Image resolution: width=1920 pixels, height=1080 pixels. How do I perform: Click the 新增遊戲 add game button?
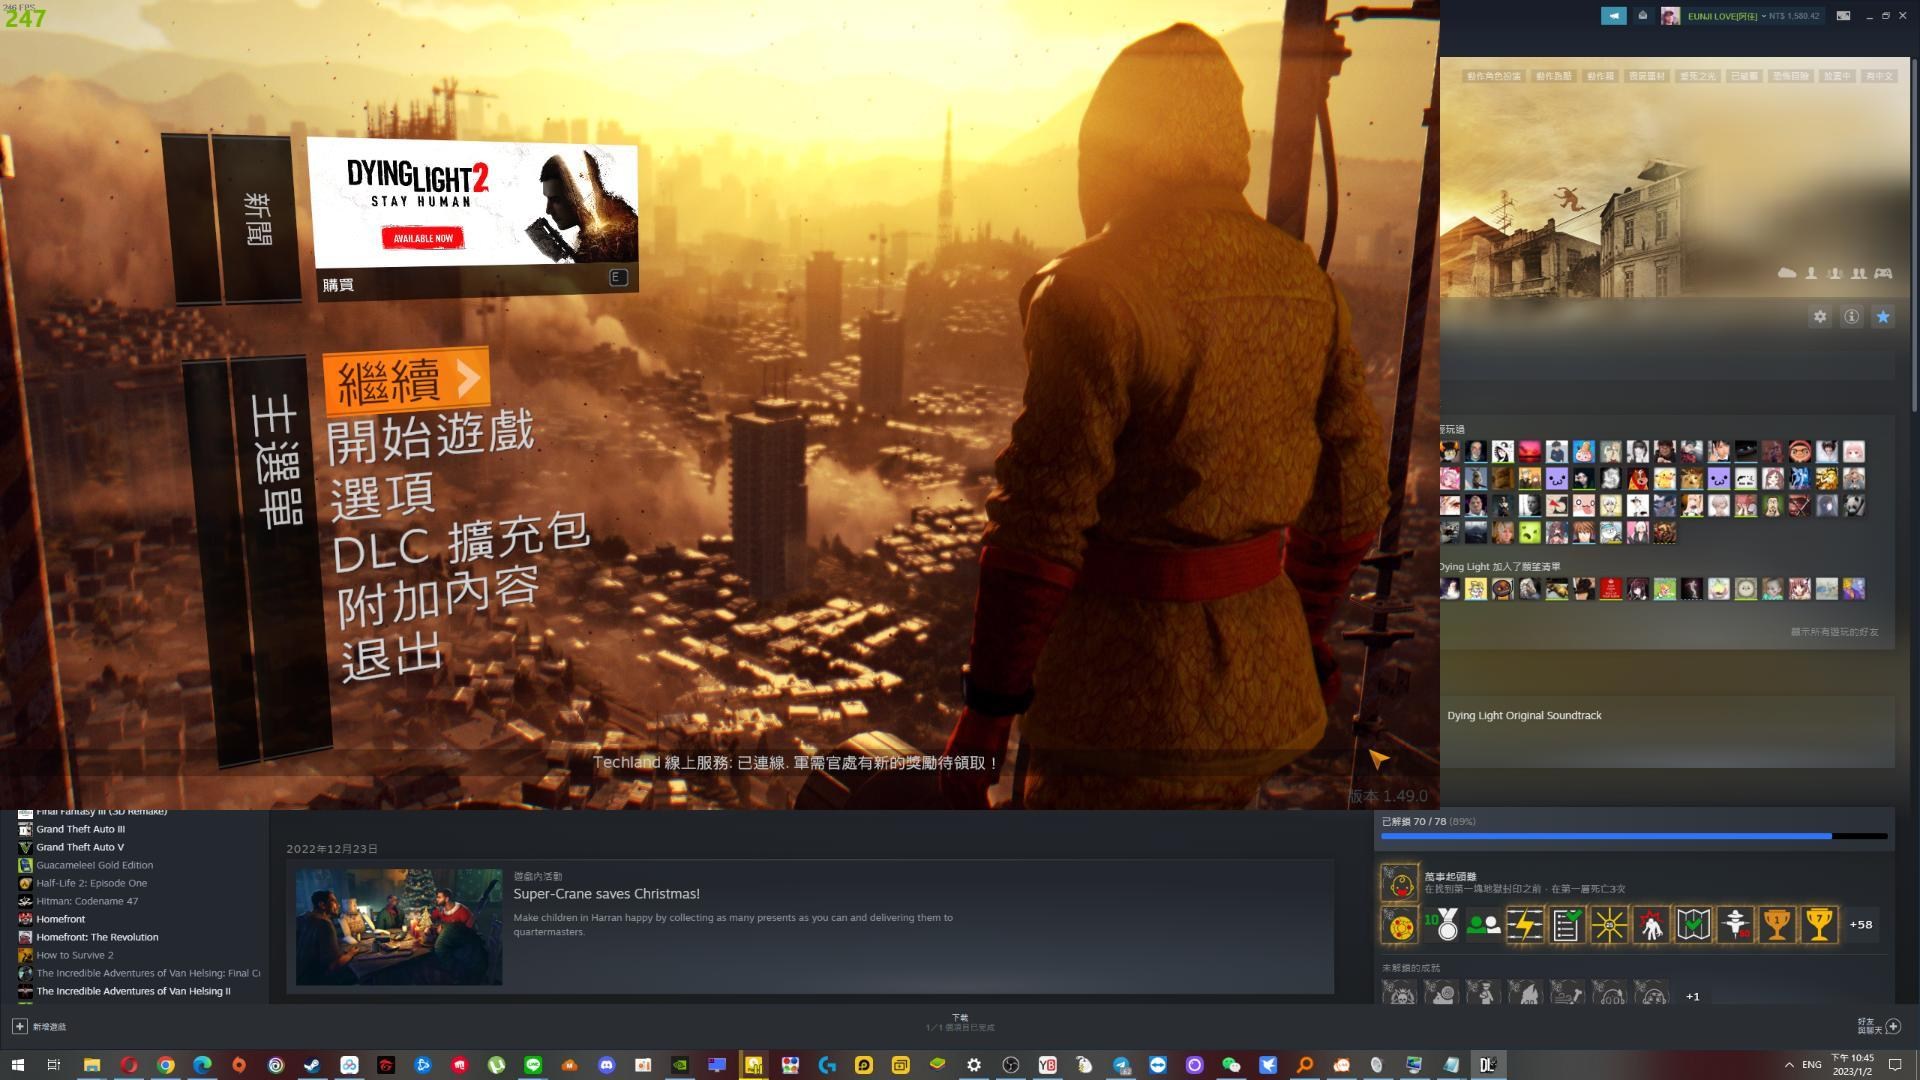click(40, 1027)
